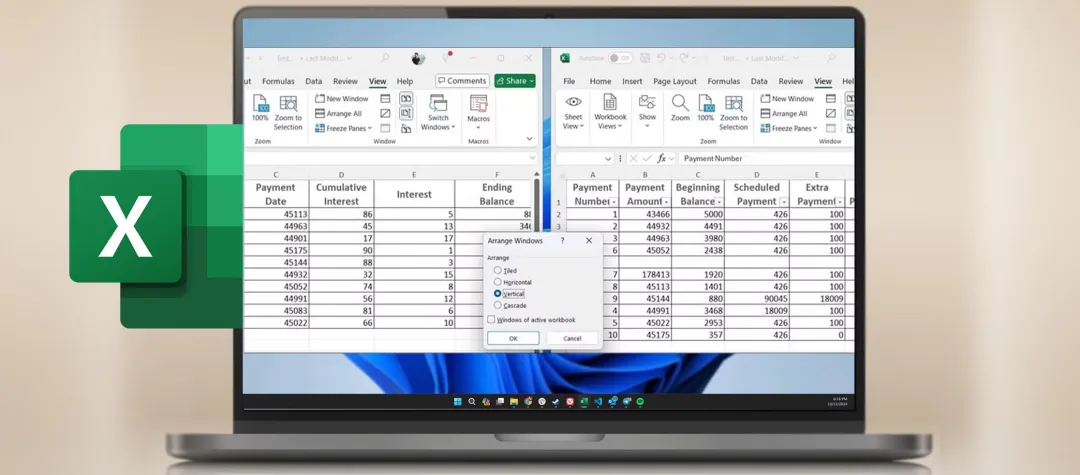Click Reset Window Position in left window
This screenshot has height=475, width=1080.
pyautogui.click(x=406, y=128)
